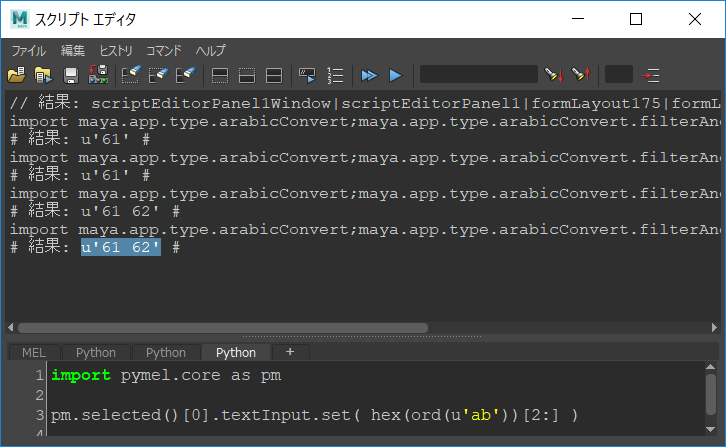Click the input editor vertical scrollbar thumb
726x447 pixels.
click(711, 395)
